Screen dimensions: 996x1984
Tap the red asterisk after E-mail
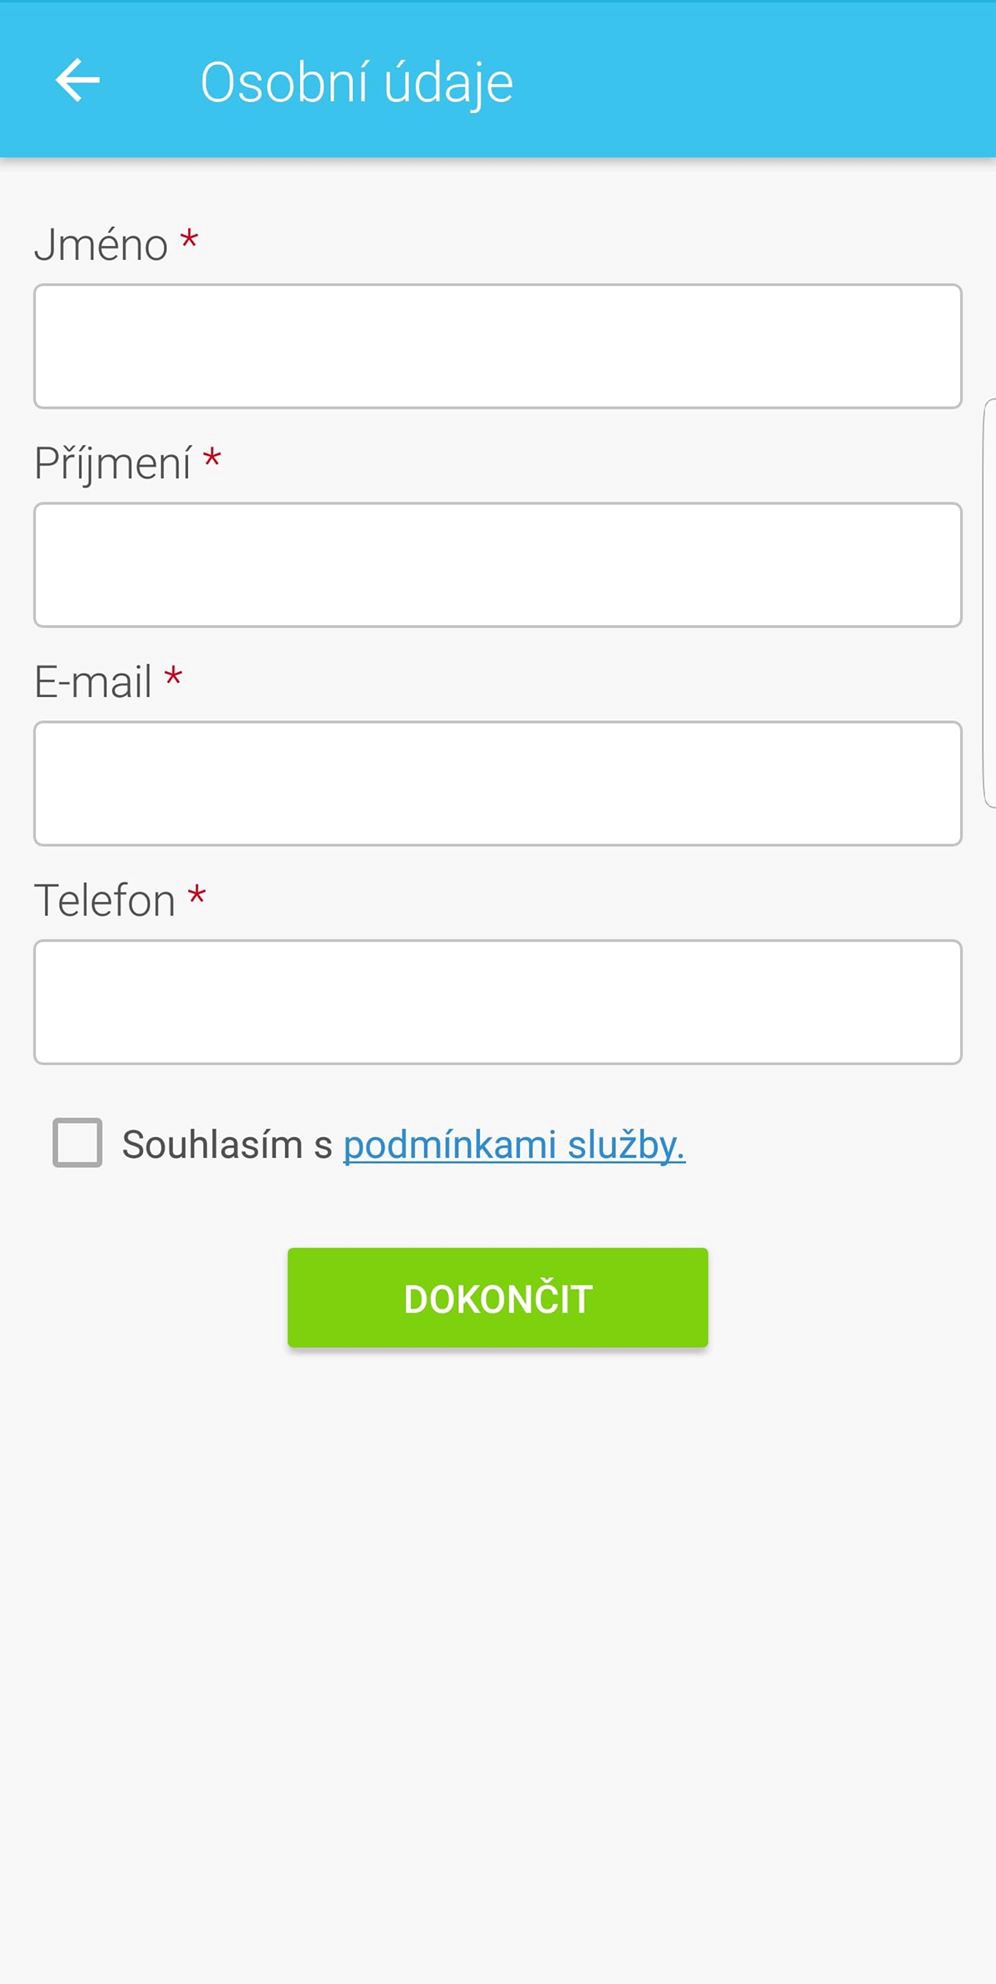174,678
